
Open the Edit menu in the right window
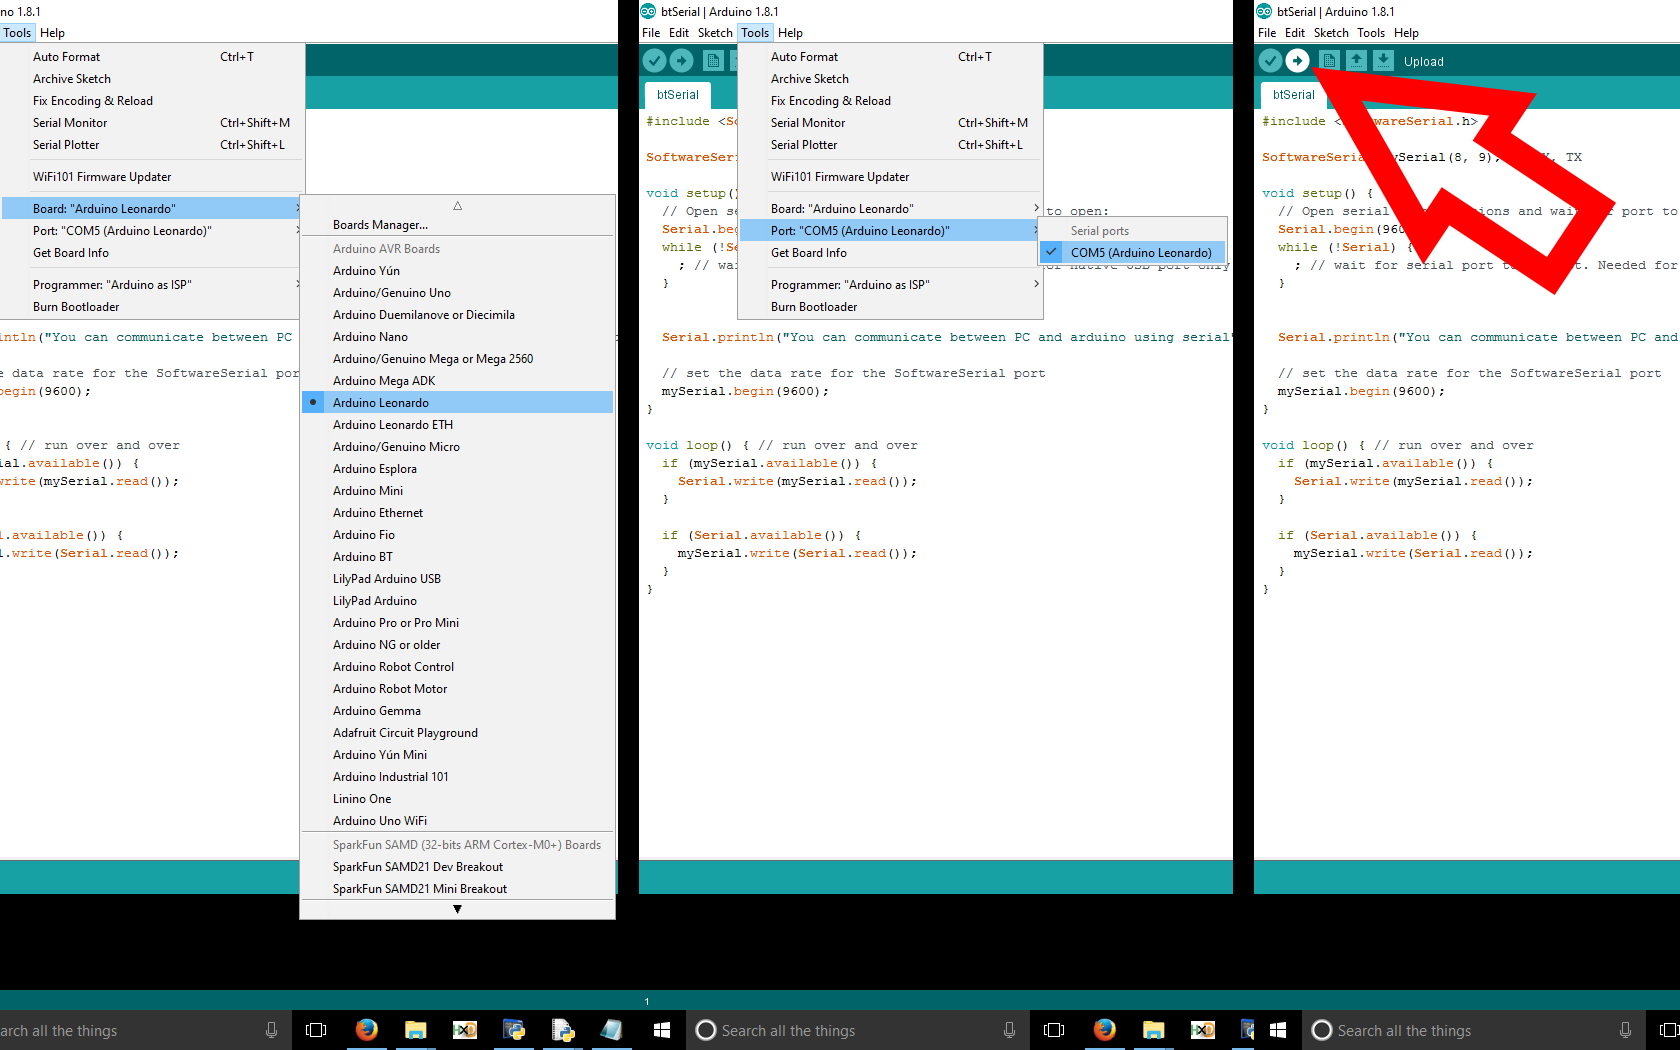point(1295,33)
